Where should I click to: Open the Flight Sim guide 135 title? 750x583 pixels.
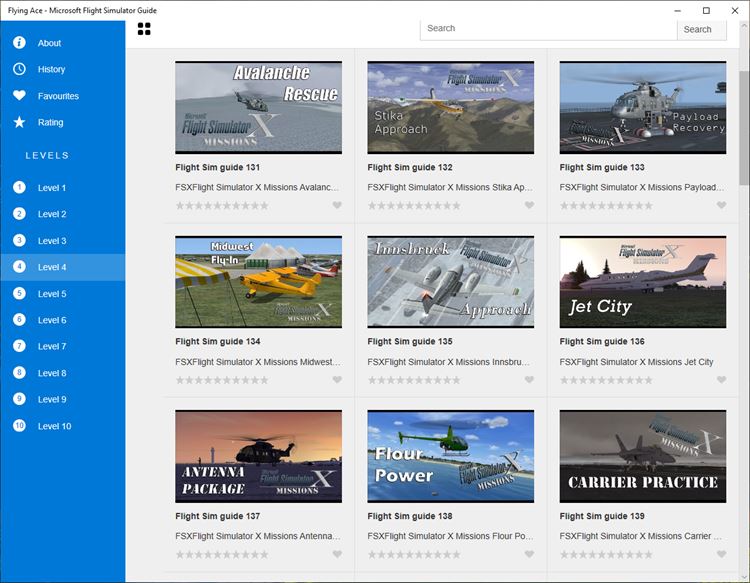click(x=410, y=341)
